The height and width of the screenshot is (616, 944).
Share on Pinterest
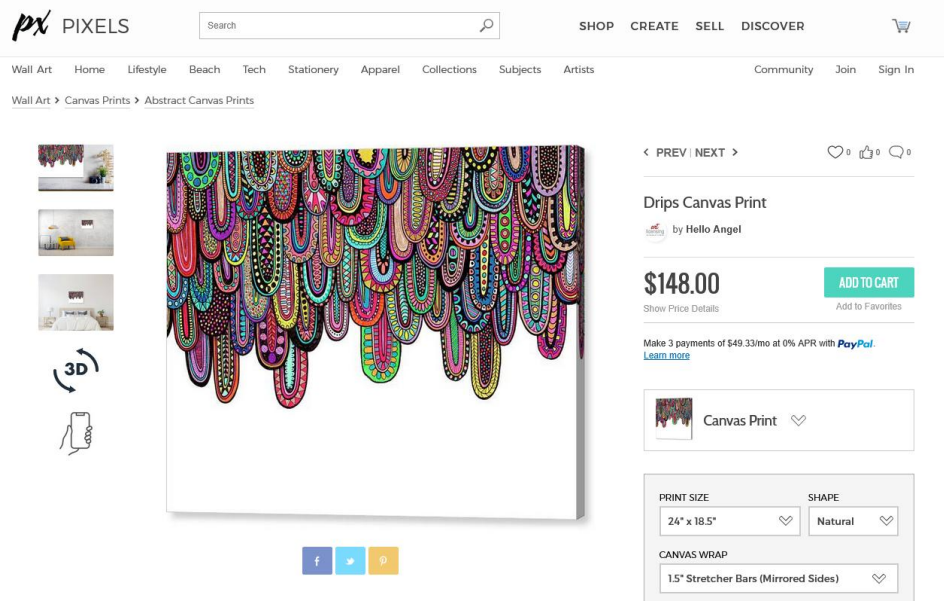384,561
